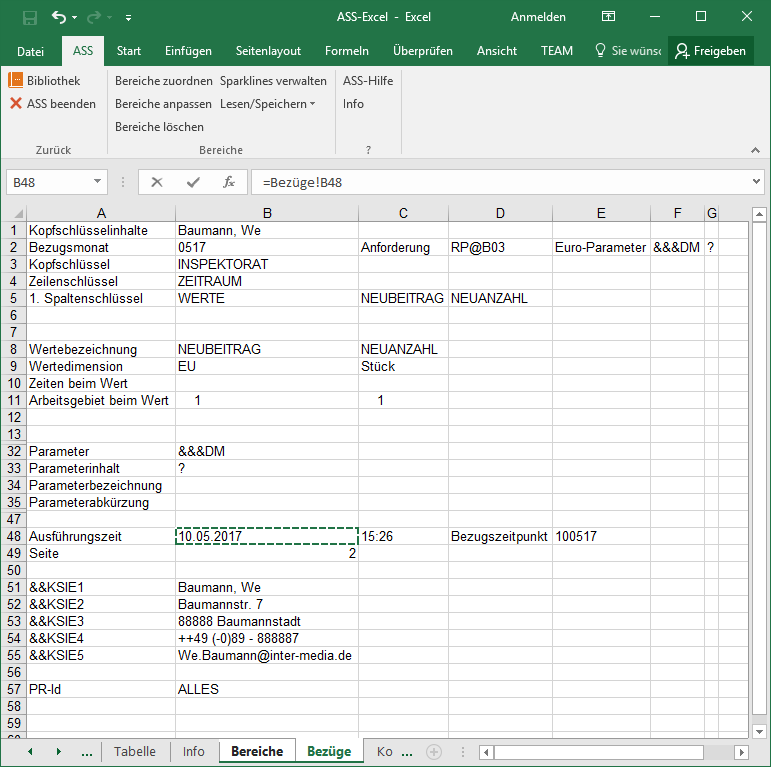Image resolution: width=771 pixels, height=767 pixels.
Task: Click the Save icon in title bar
Action: pos(30,17)
